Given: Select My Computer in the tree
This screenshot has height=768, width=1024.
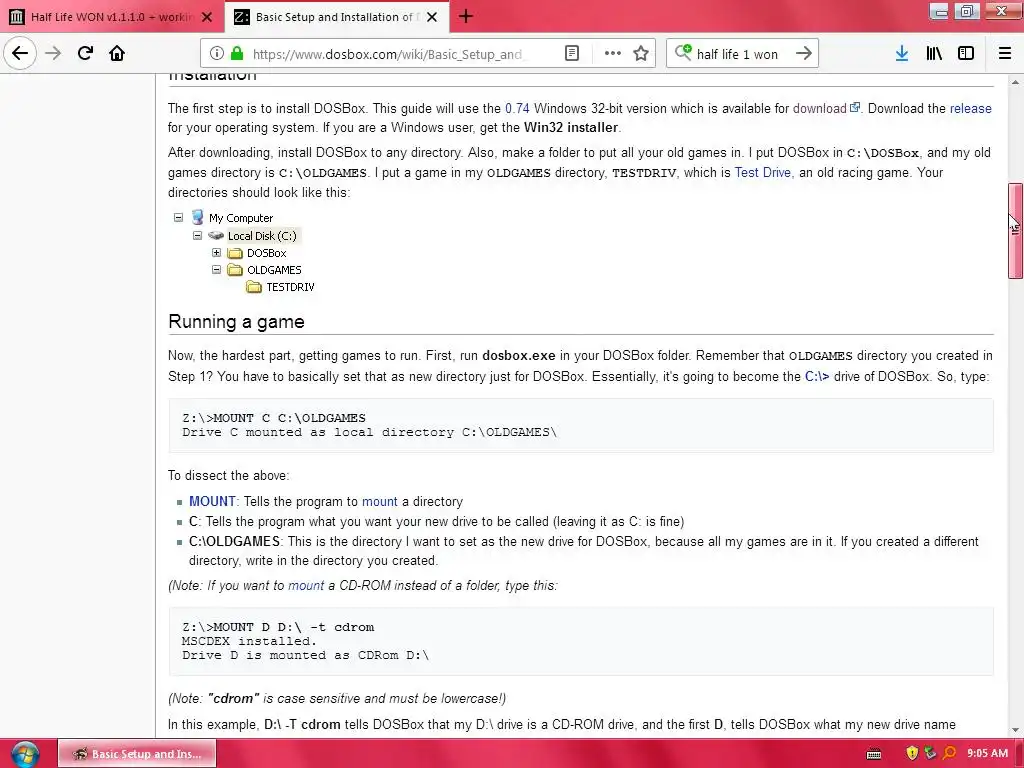Looking at the screenshot, I should (240, 218).
